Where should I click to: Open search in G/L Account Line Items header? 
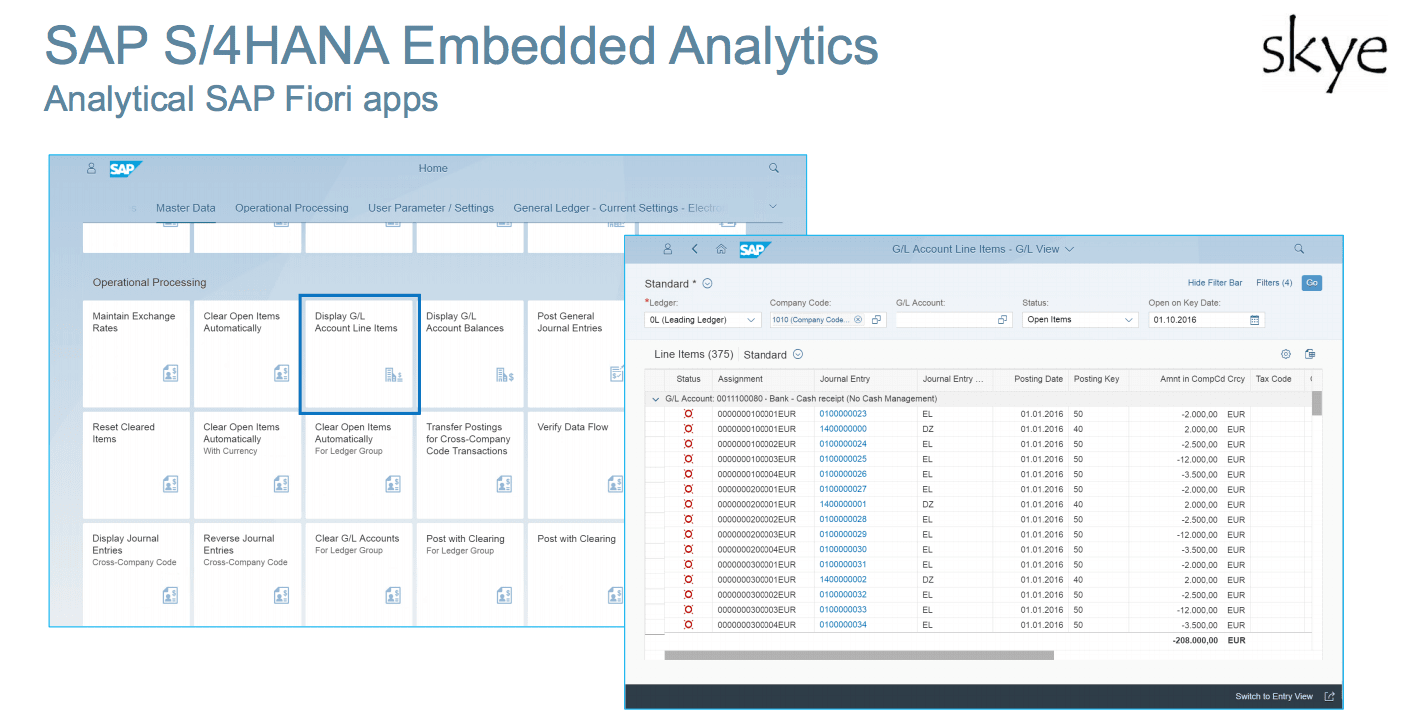1299,249
